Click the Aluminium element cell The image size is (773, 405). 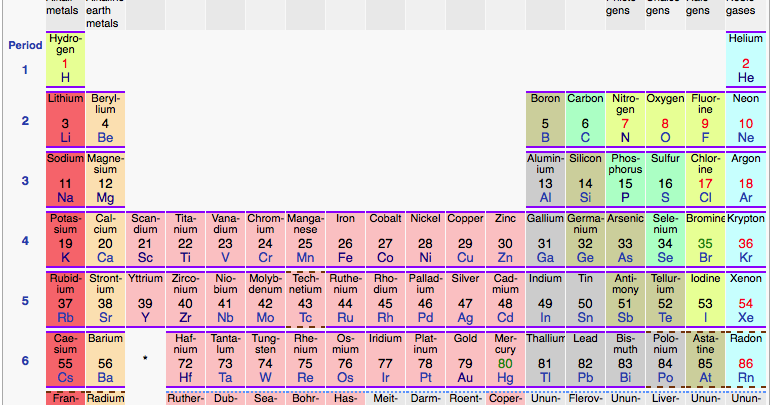[545, 179]
